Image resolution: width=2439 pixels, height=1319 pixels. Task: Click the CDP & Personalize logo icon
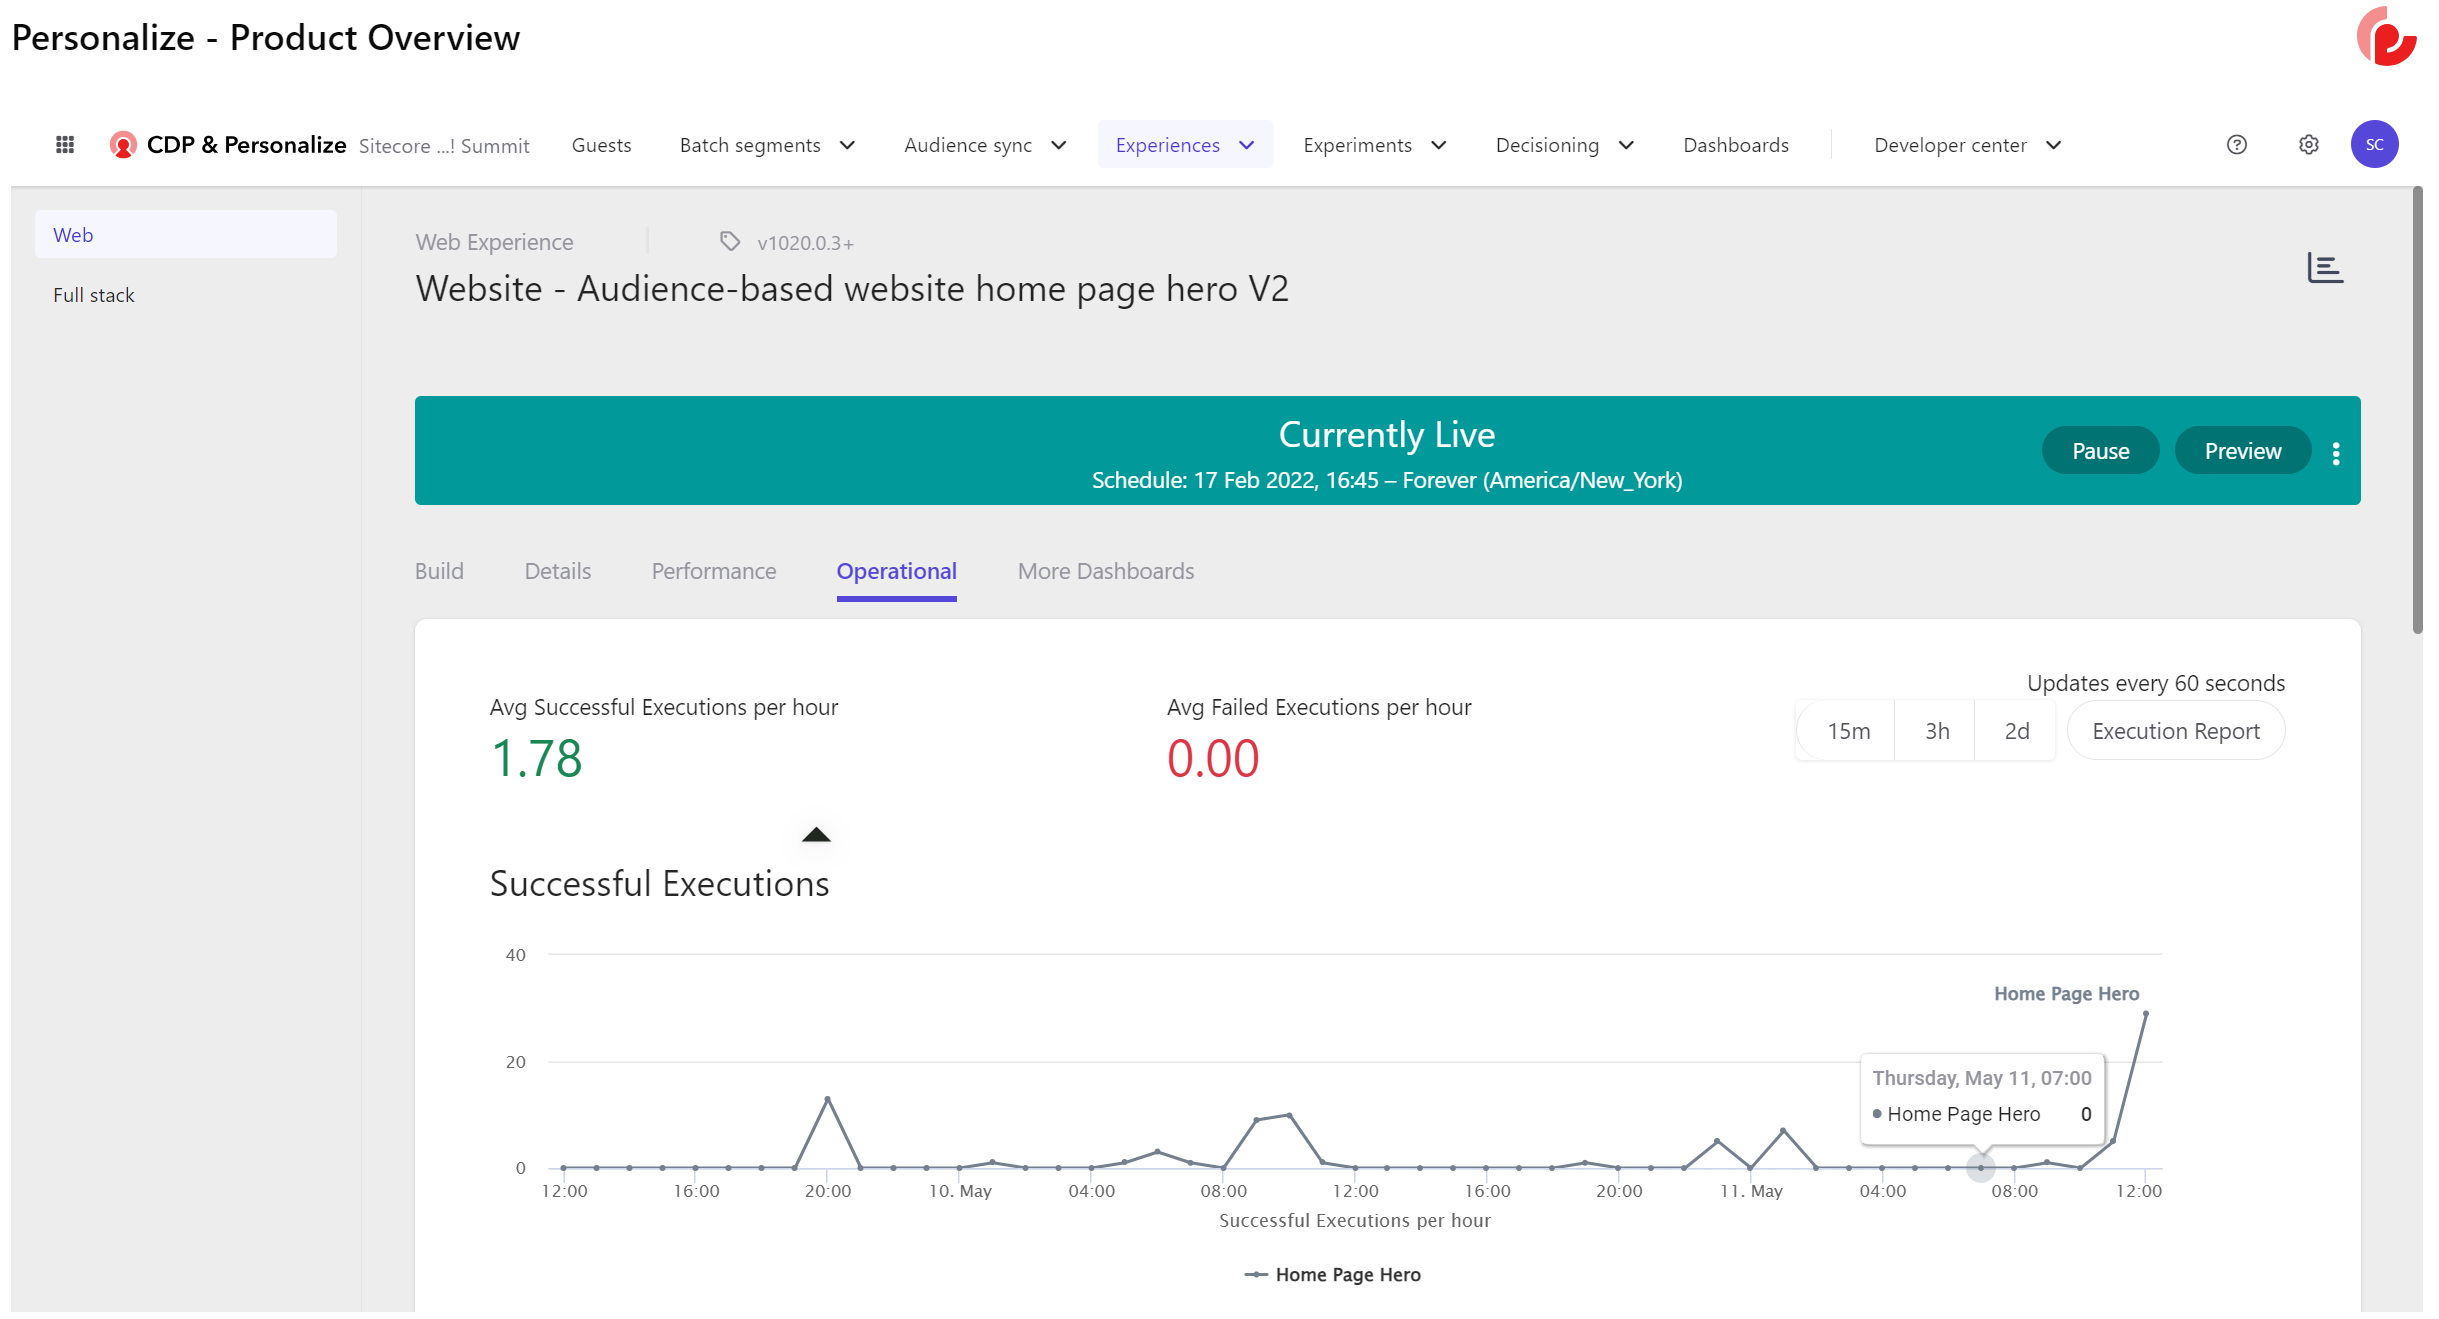tap(123, 145)
